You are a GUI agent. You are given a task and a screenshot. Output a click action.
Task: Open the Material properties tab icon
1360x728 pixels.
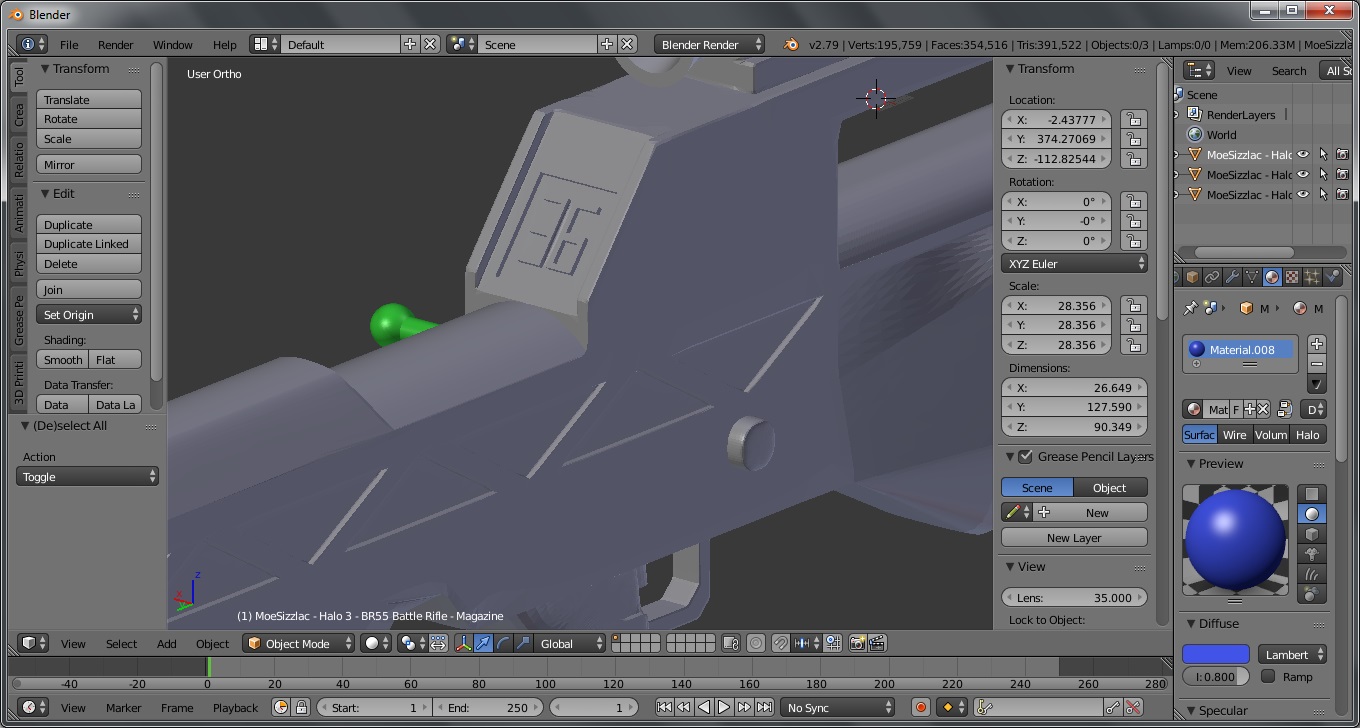(x=1272, y=277)
